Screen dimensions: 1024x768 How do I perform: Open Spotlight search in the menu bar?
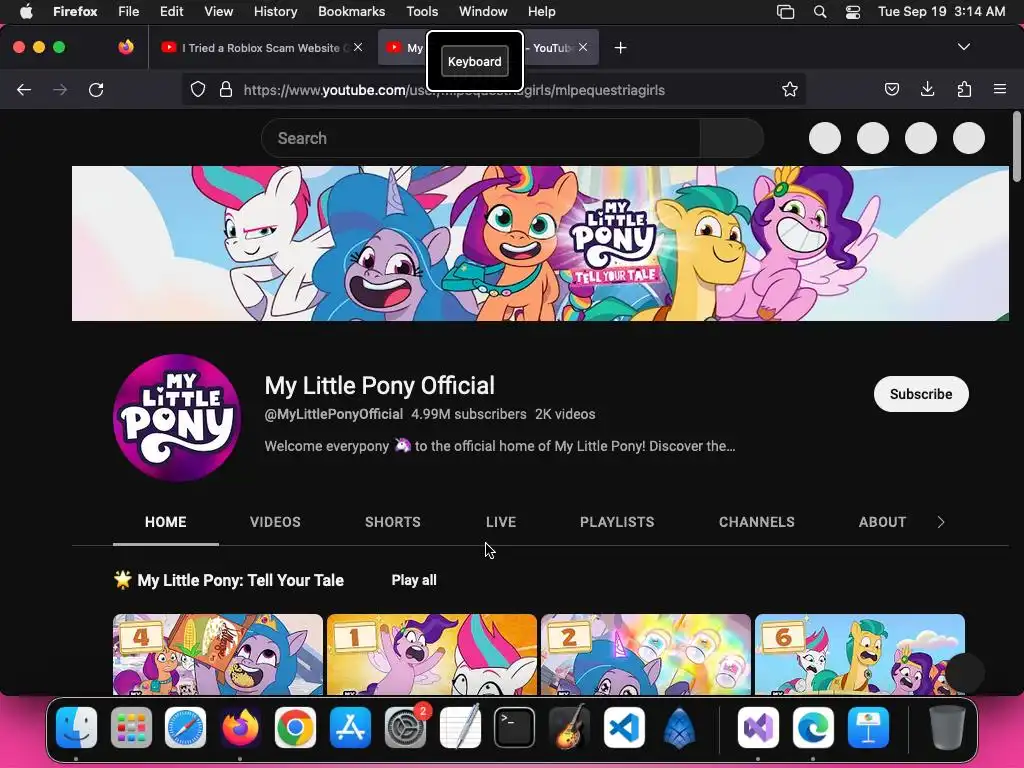pyautogui.click(x=820, y=12)
